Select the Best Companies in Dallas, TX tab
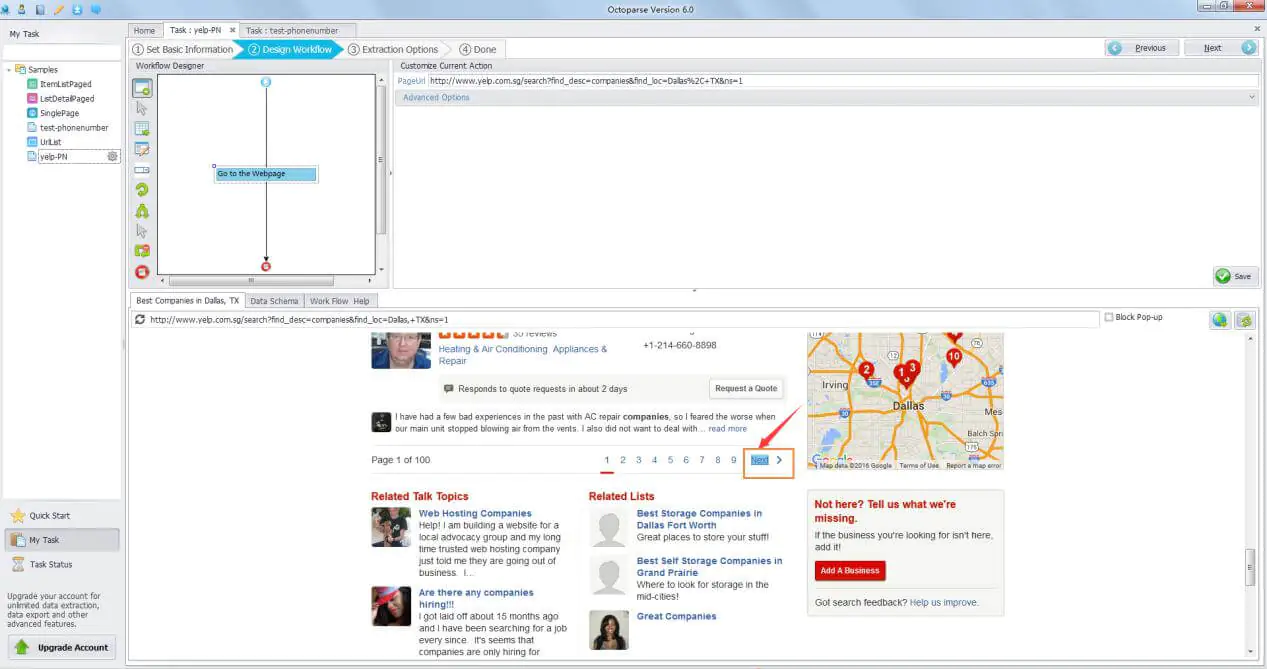Screen dimensions: 1267x669 (x=188, y=301)
